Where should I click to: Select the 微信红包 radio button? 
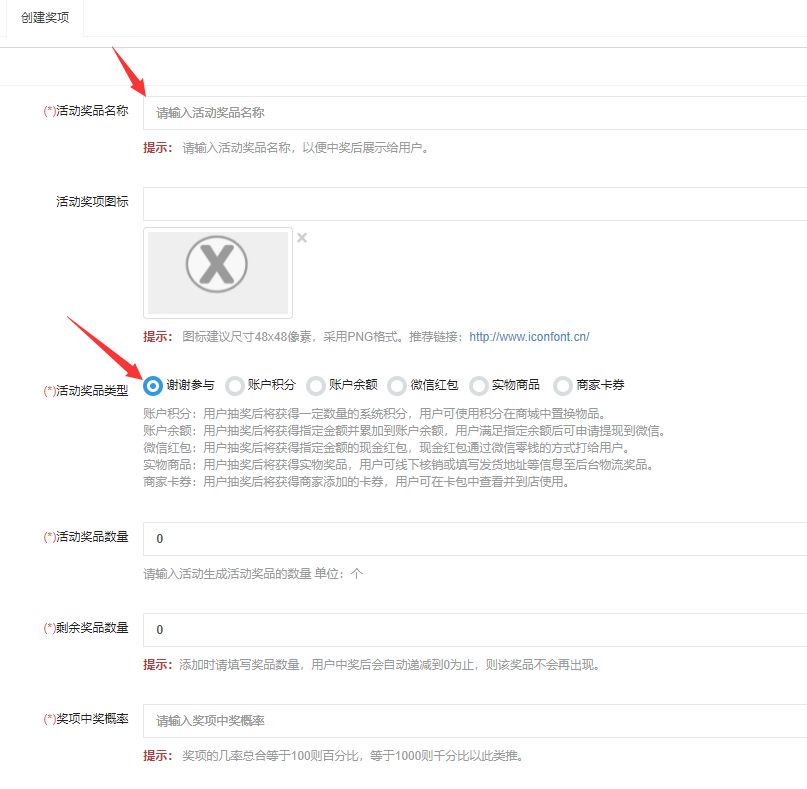click(397, 385)
